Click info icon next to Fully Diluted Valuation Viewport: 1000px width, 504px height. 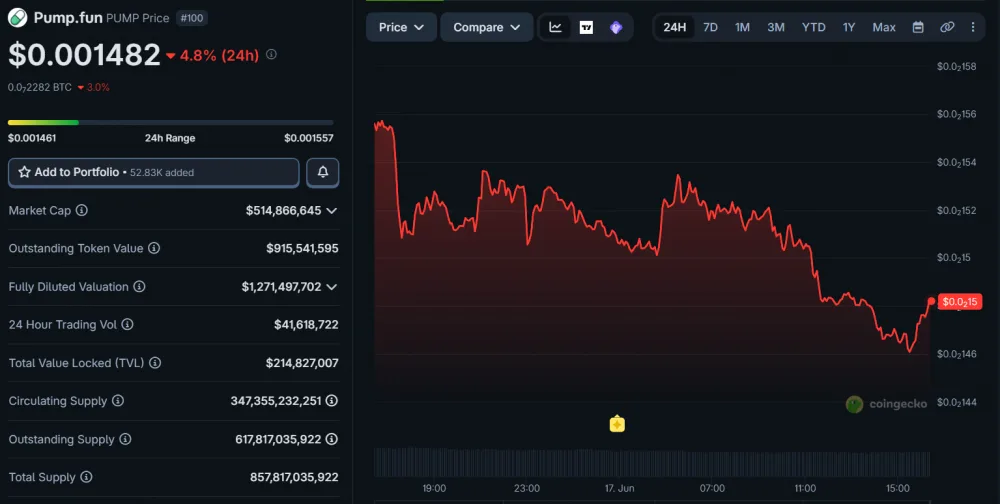coord(139,286)
